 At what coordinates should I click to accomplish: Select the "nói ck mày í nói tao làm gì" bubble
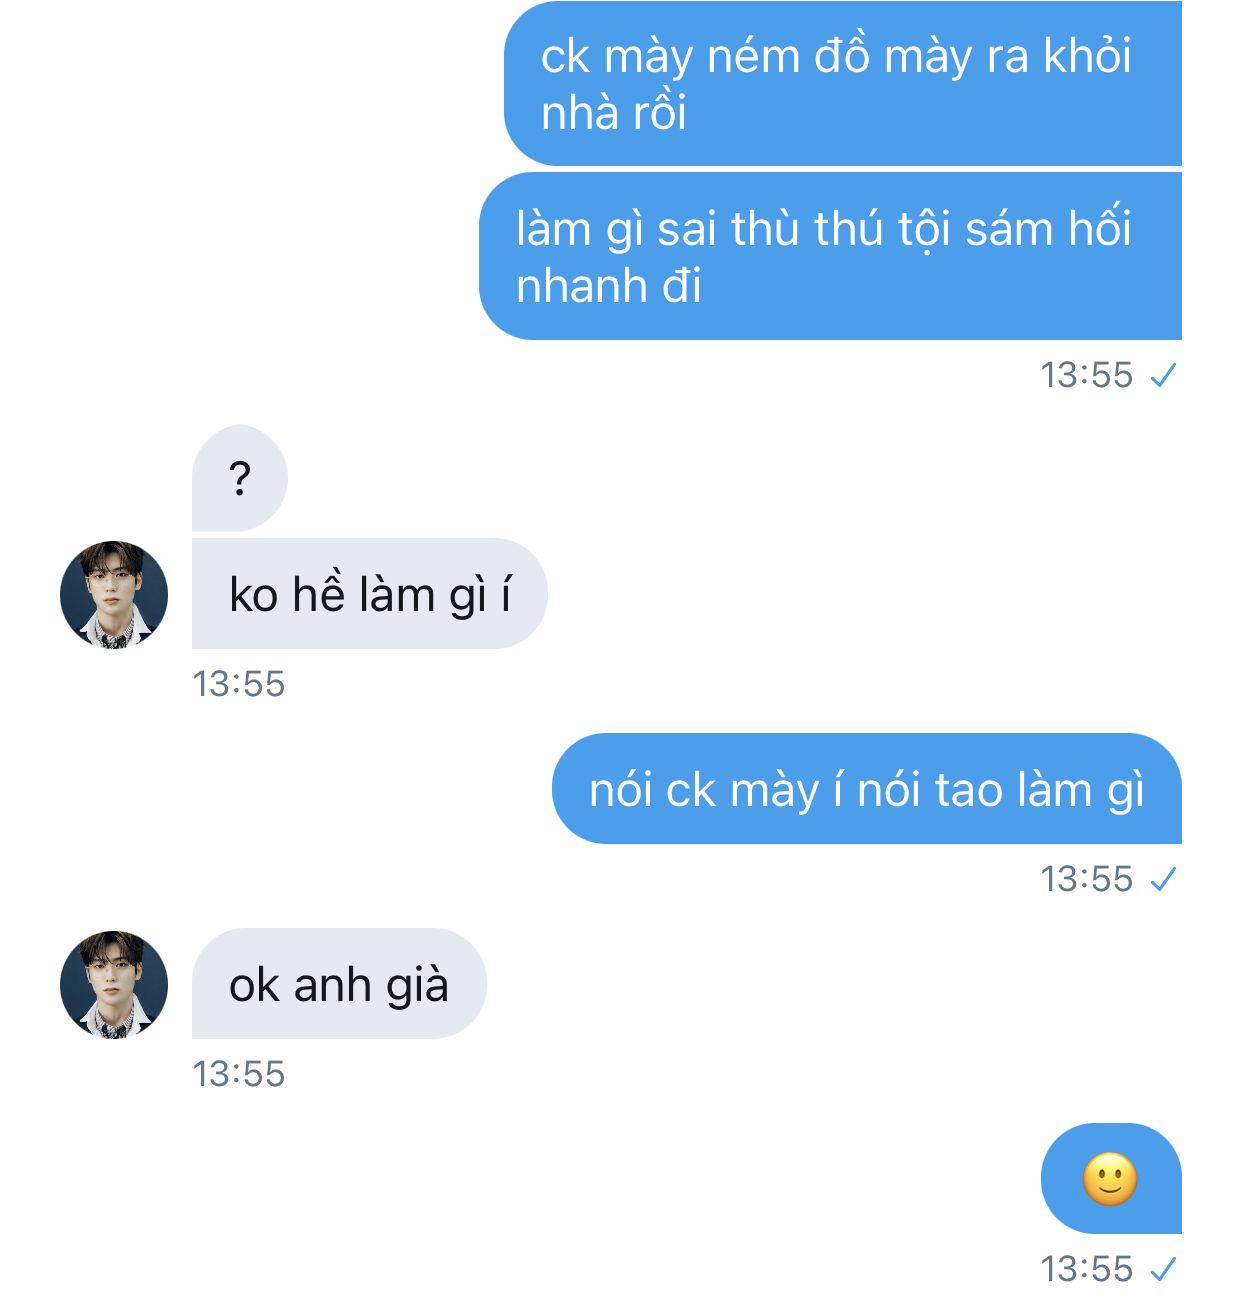pyautogui.click(x=866, y=790)
